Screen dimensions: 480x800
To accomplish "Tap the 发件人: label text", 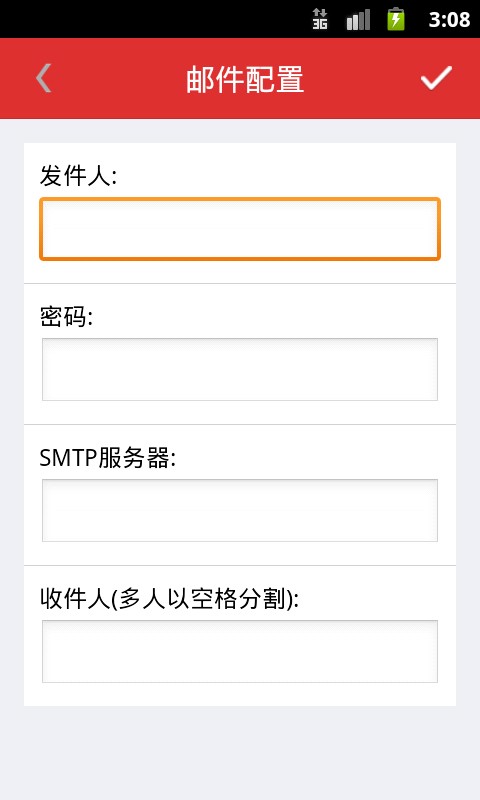I will point(79,176).
